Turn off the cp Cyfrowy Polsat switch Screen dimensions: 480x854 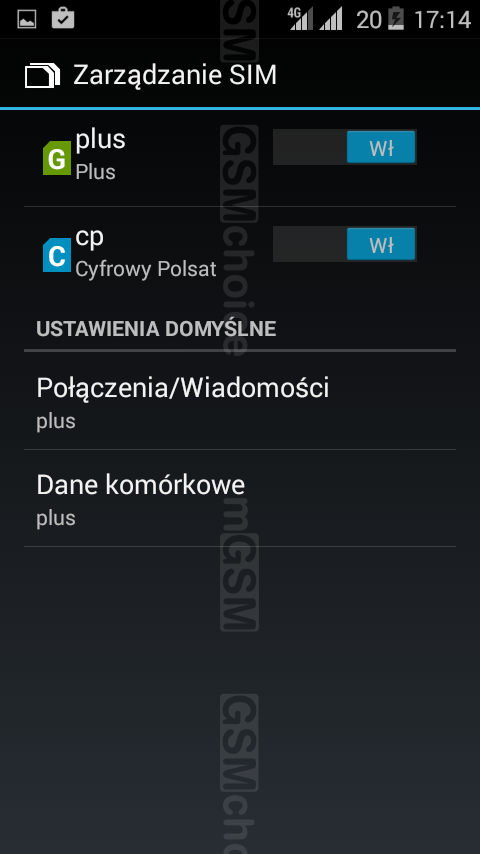(x=344, y=244)
